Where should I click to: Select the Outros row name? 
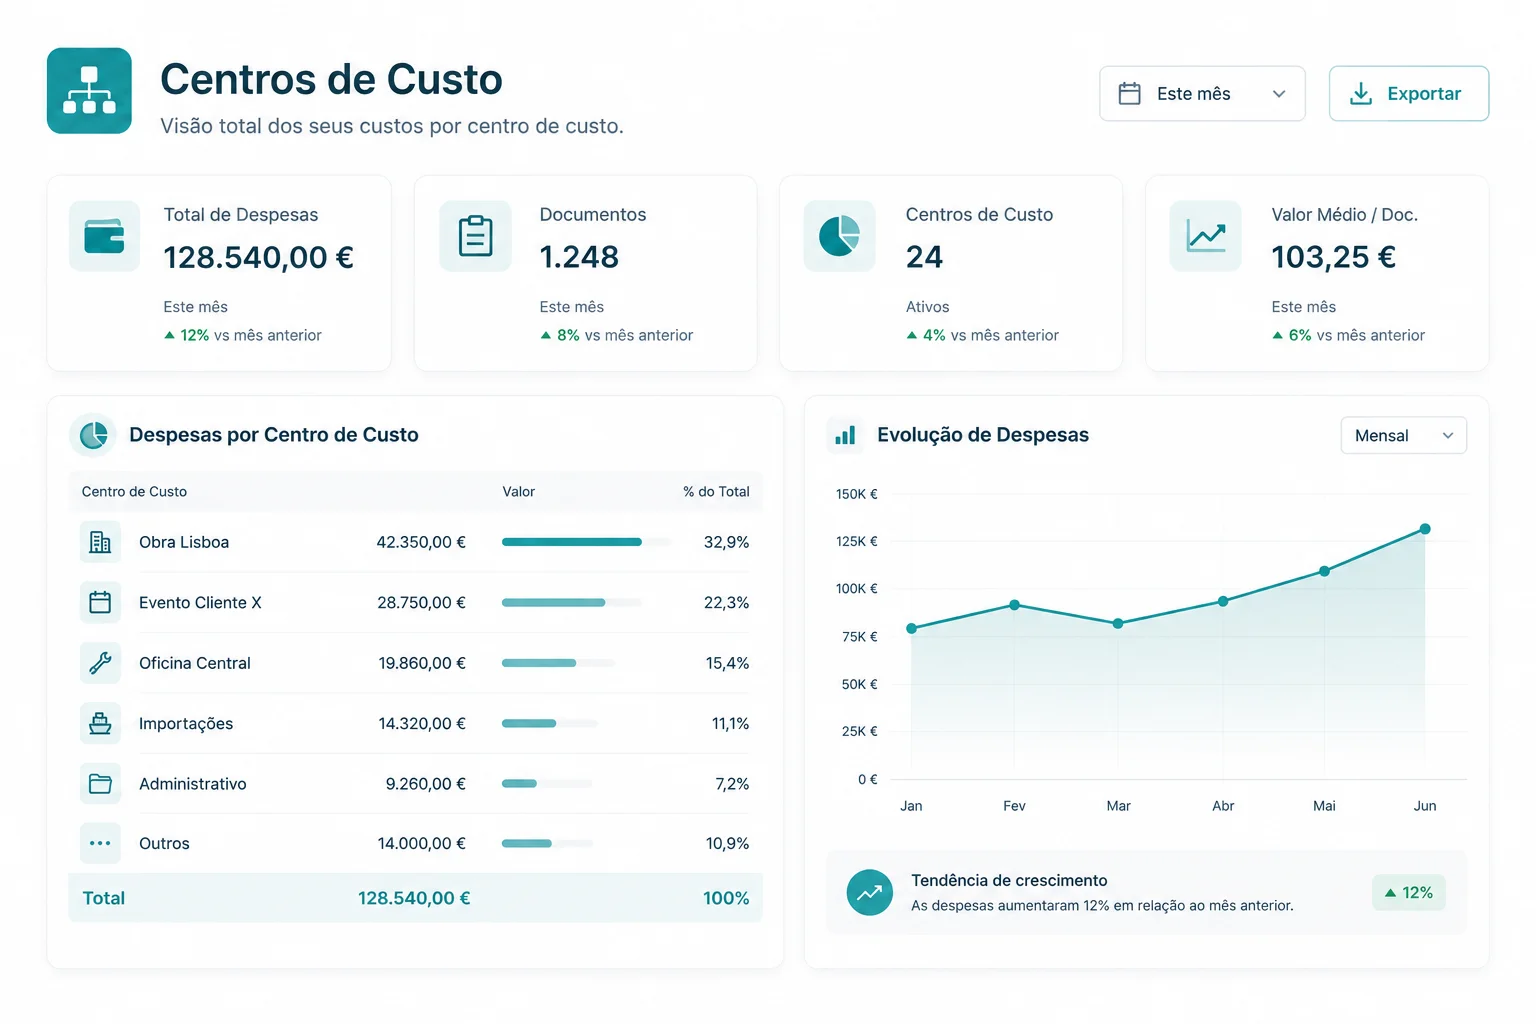(164, 843)
